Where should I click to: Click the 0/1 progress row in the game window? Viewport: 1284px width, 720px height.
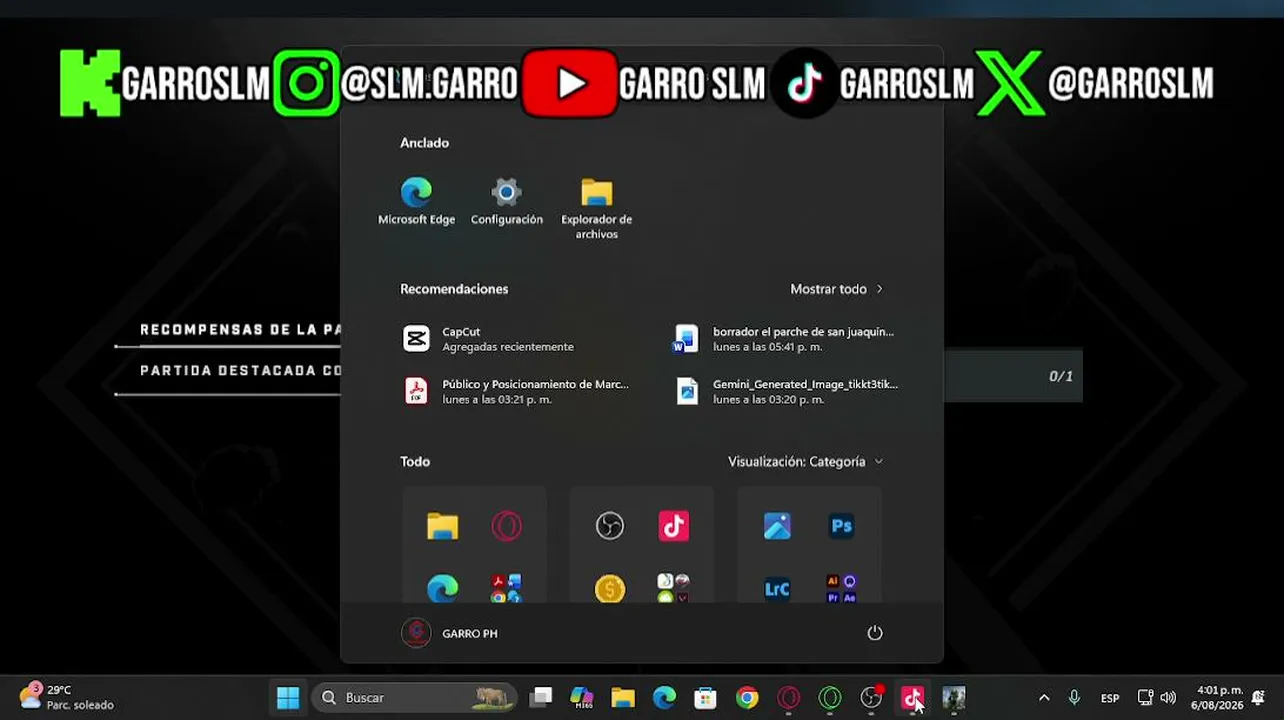click(x=1012, y=376)
